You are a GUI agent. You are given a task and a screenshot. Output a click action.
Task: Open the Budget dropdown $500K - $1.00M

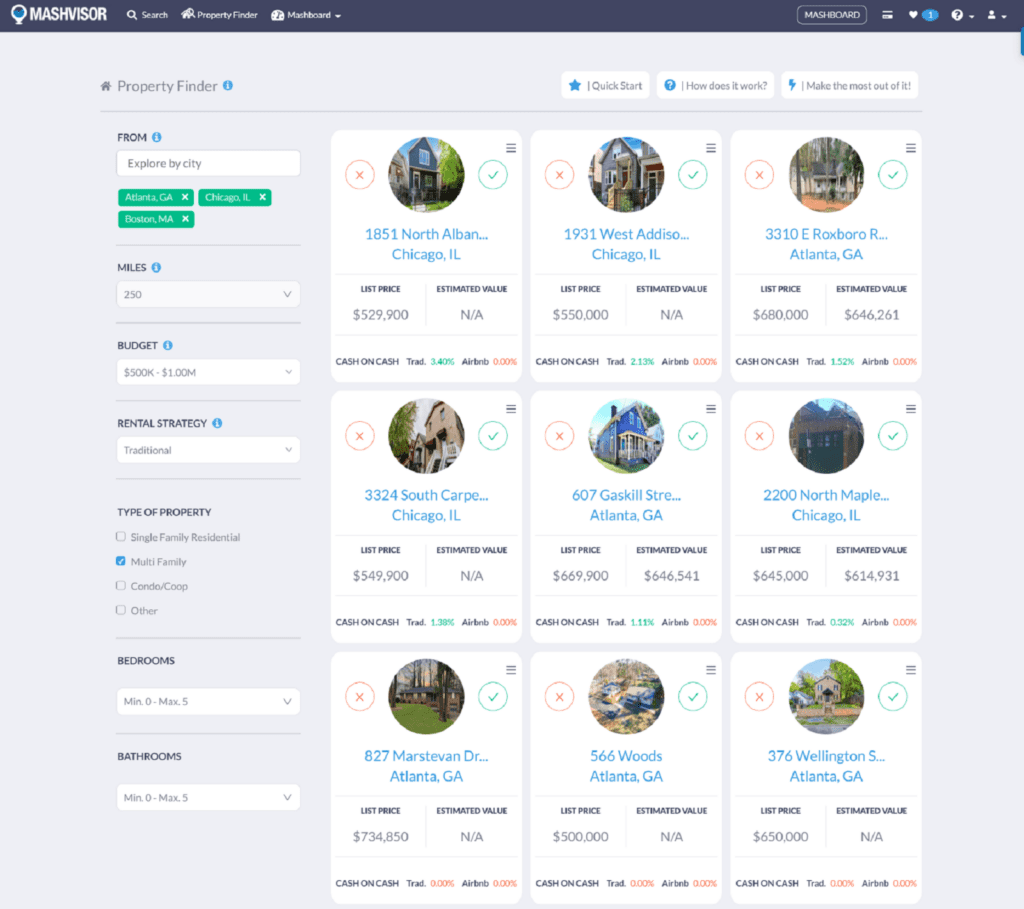point(208,372)
